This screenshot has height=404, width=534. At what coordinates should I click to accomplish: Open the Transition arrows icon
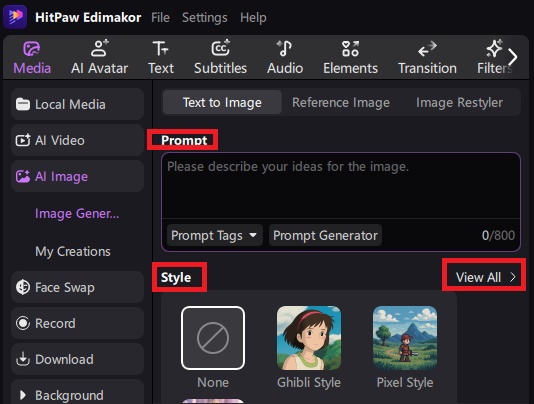click(427, 49)
